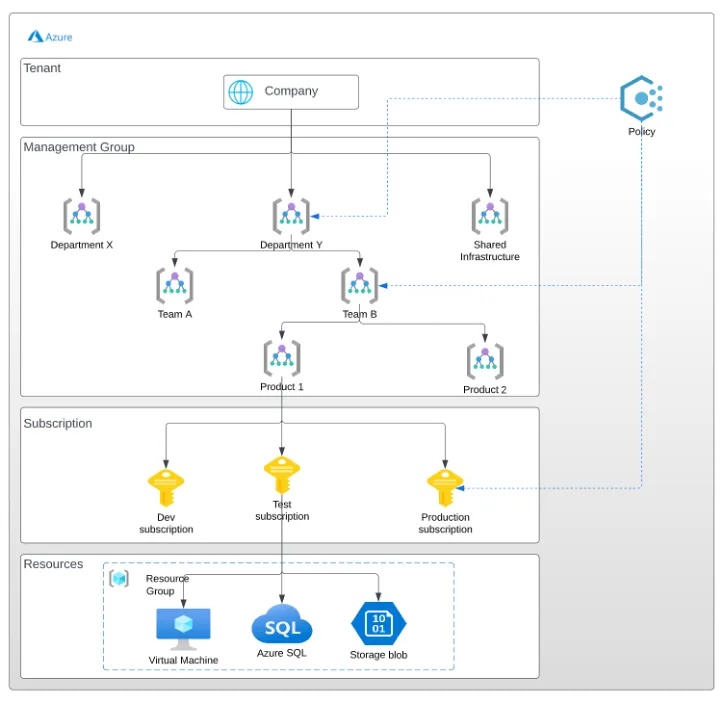The width and height of the screenshot is (724, 704).
Task: Click the Production subscription key icon
Action: [445, 488]
